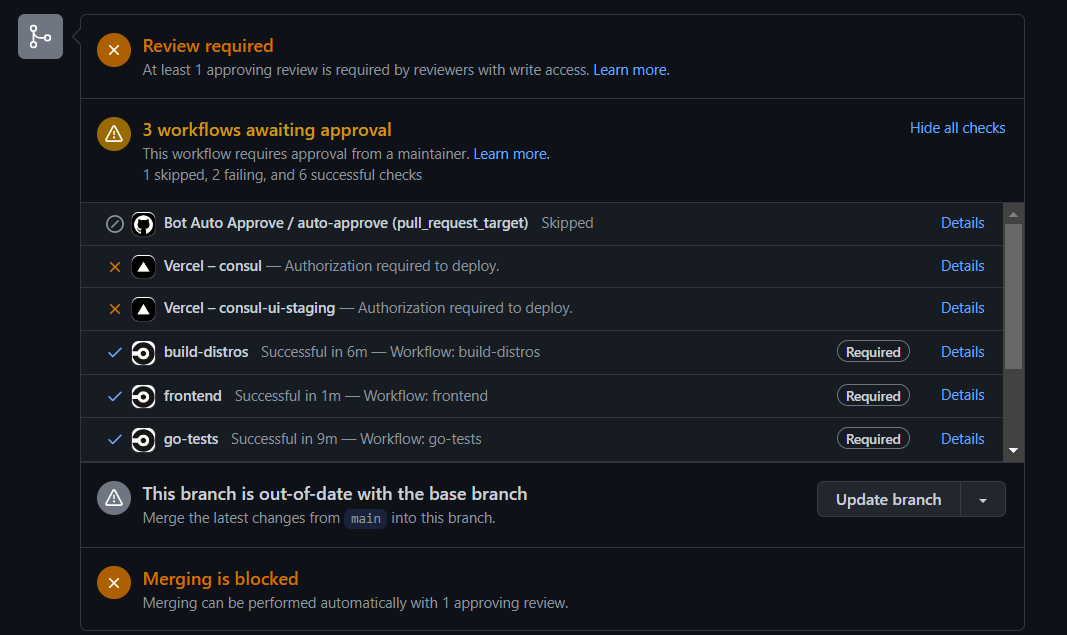The width and height of the screenshot is (1067, 635).
Task: Open Details for go-tests check
Action: click(x=962, y=439)
